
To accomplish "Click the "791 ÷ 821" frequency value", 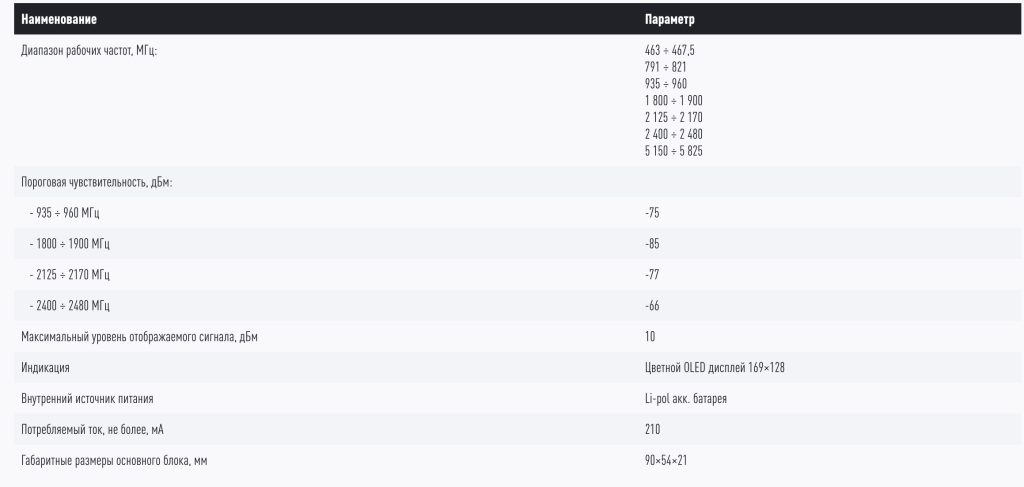I will pyautogui.click(x=664, y=66).
